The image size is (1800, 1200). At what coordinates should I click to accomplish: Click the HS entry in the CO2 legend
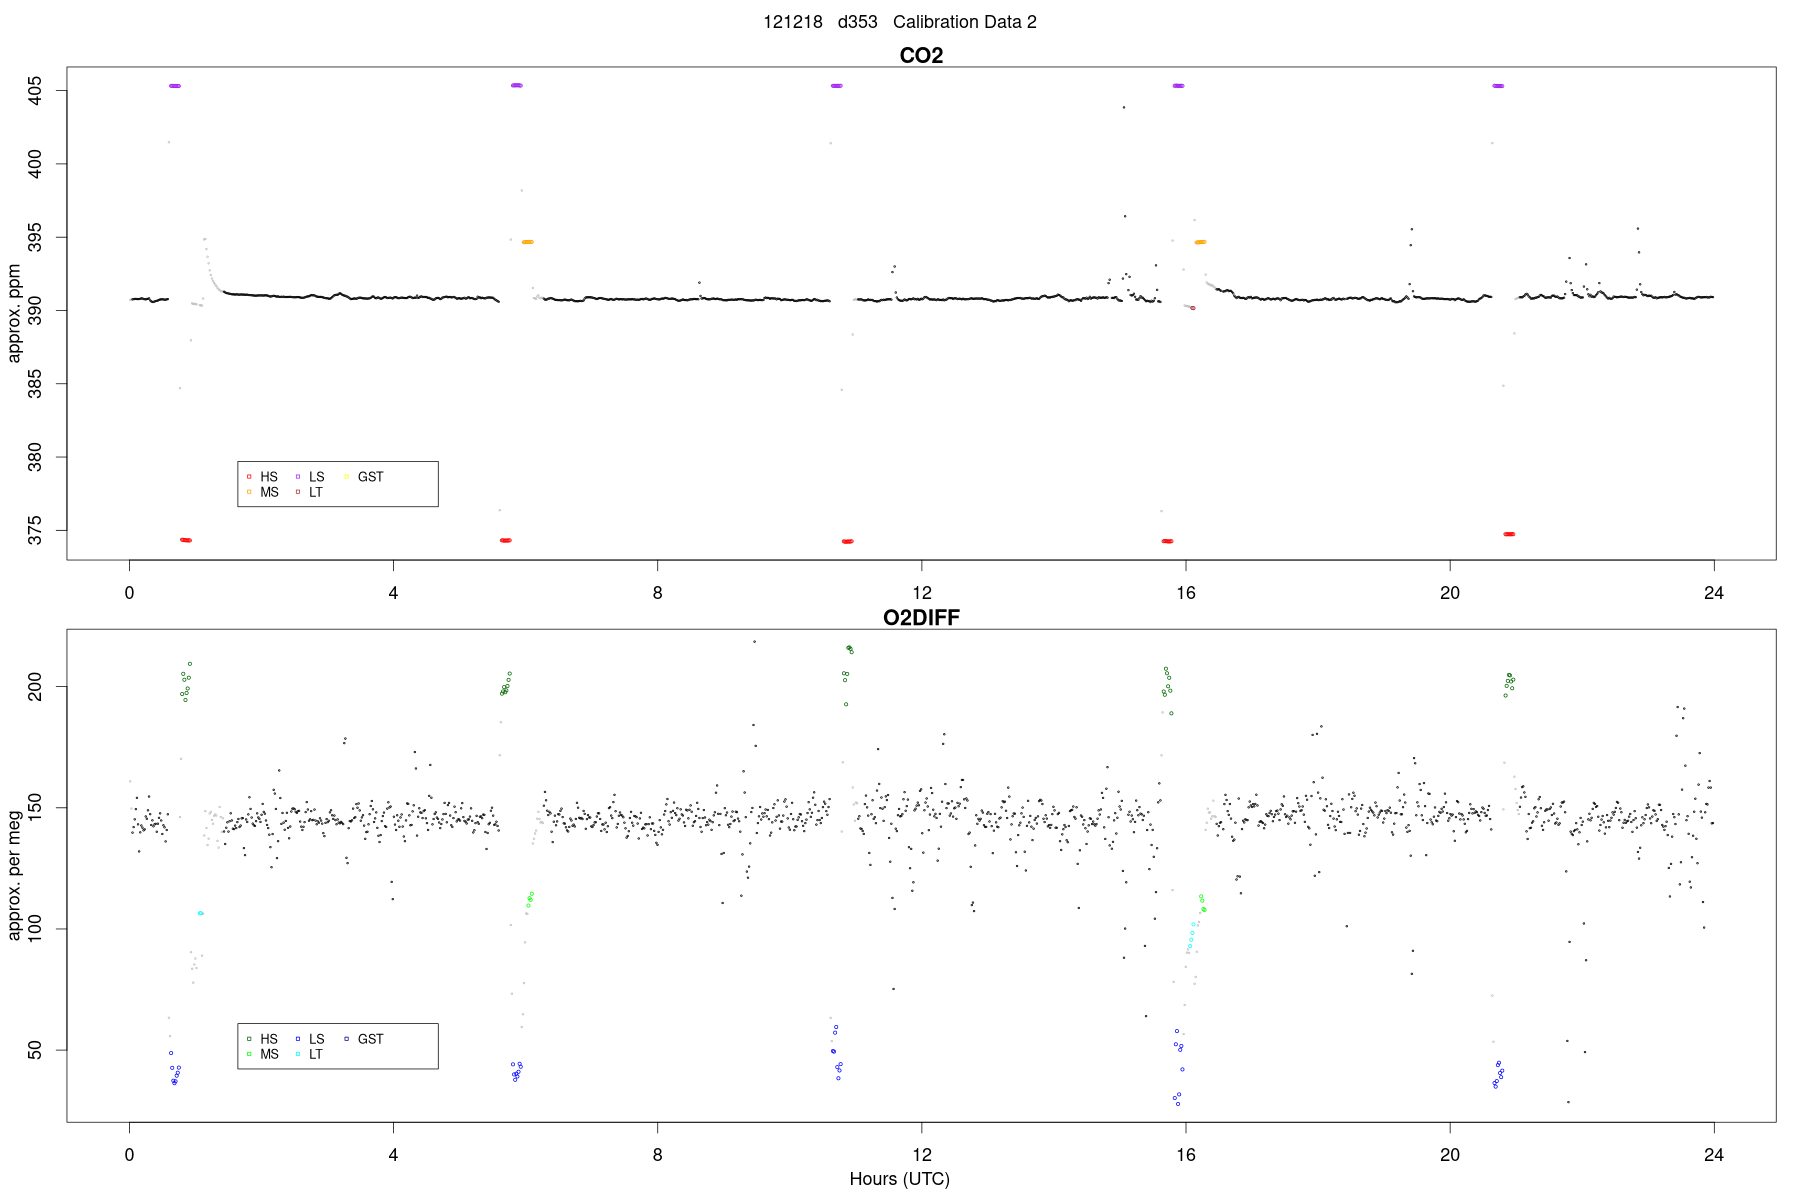pyautogui.click(x=262, y=477)
